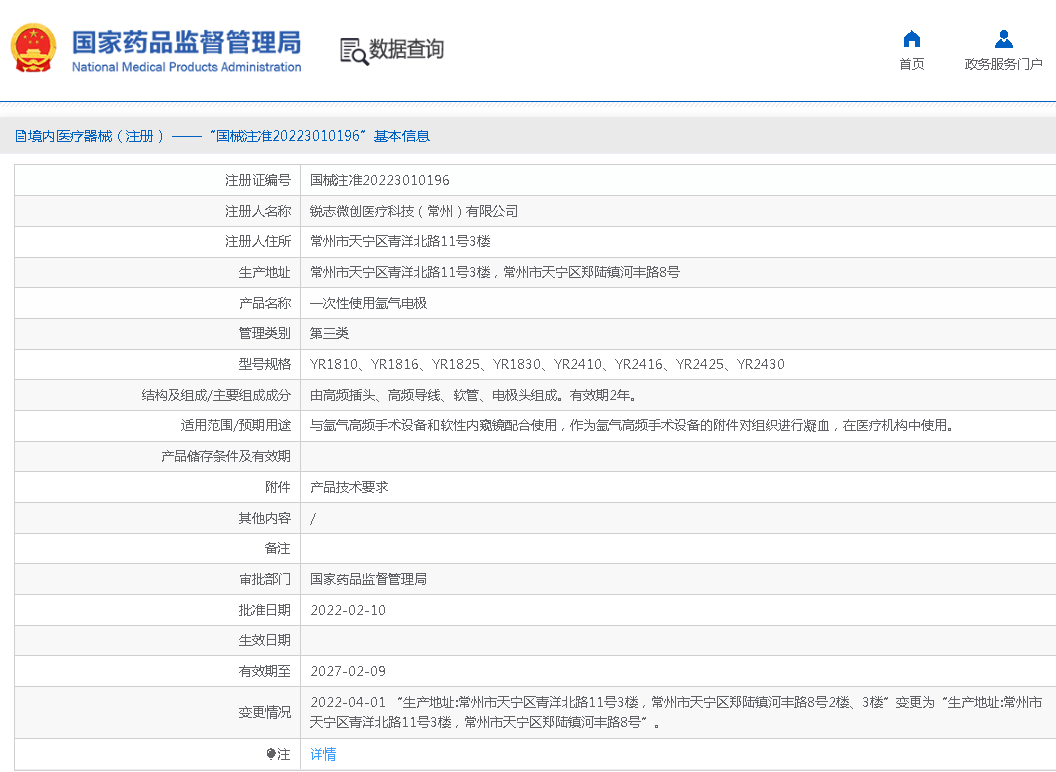Open the 详情 link at the bottom
Viewport: 1056px width, 772px height.
(323, 754)
